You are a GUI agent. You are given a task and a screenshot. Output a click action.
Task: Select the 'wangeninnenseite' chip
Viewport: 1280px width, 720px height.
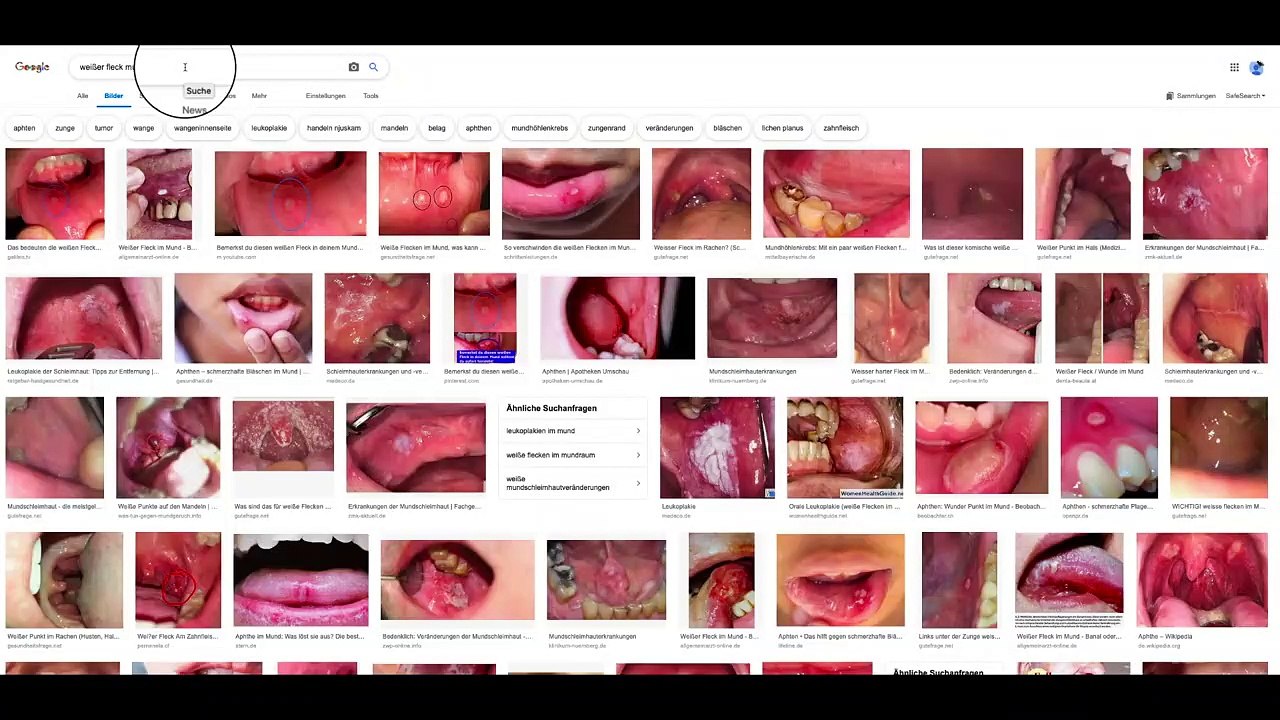(203, 128)
